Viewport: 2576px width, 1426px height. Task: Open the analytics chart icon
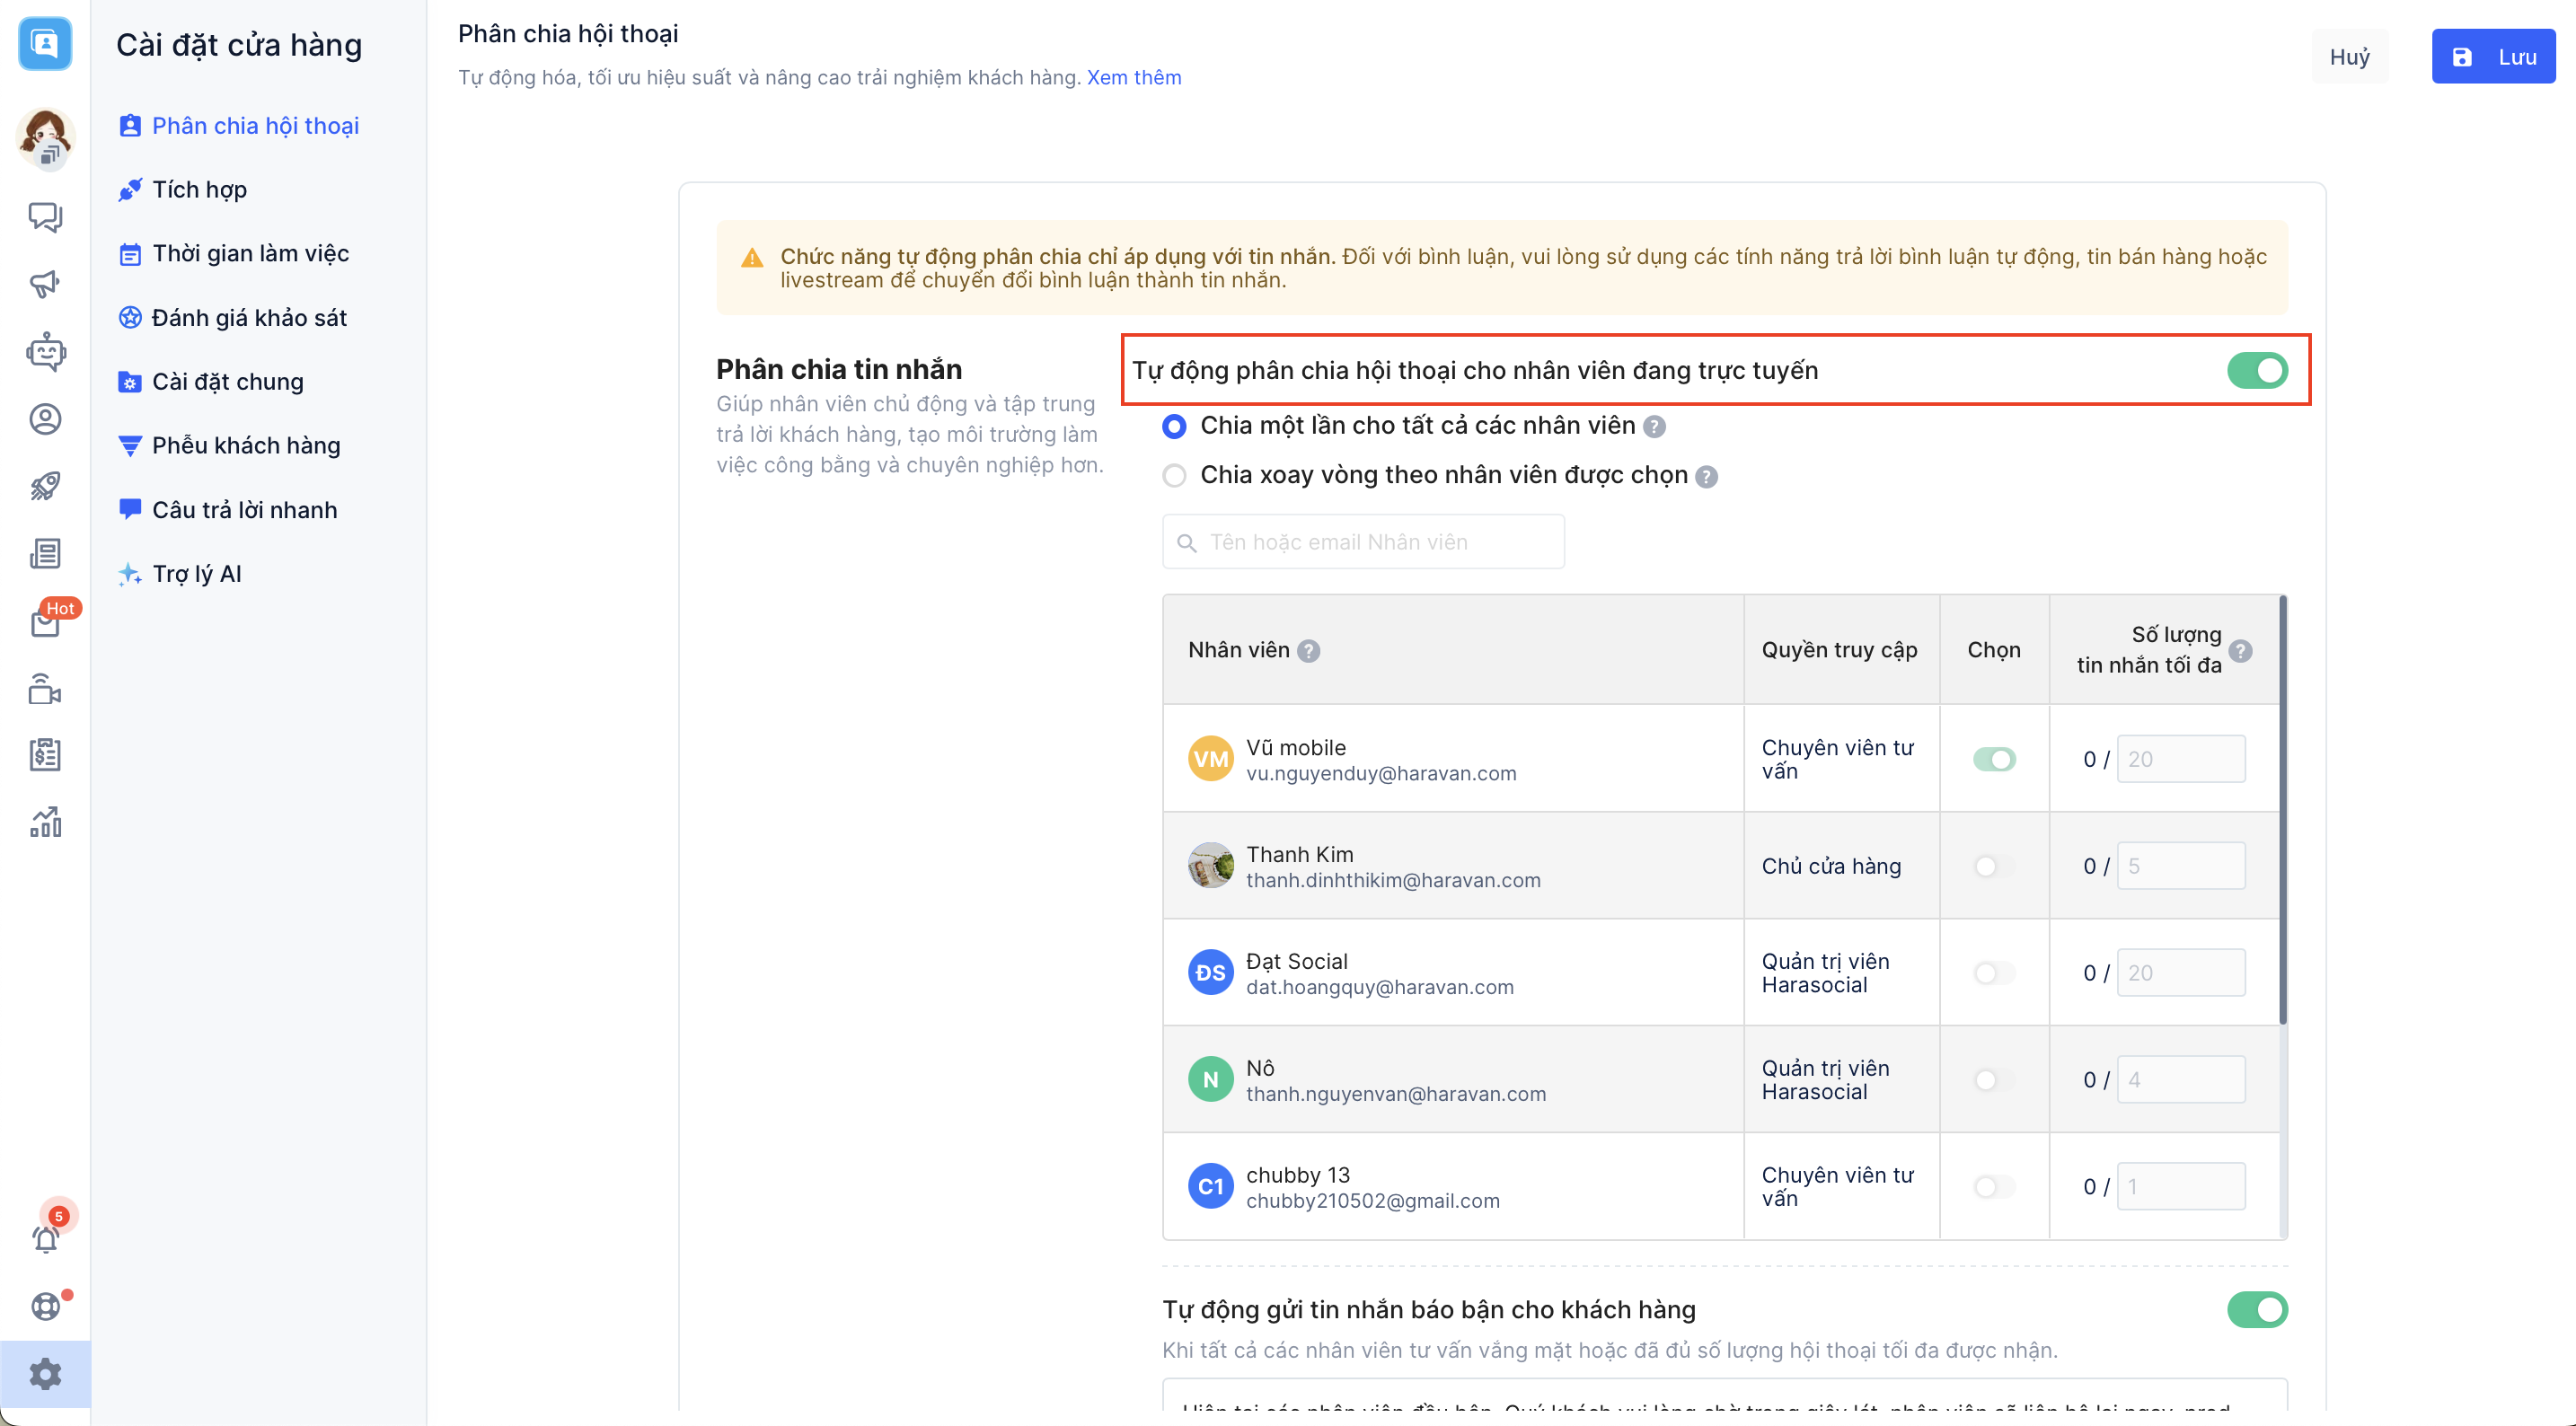(45, 822)
